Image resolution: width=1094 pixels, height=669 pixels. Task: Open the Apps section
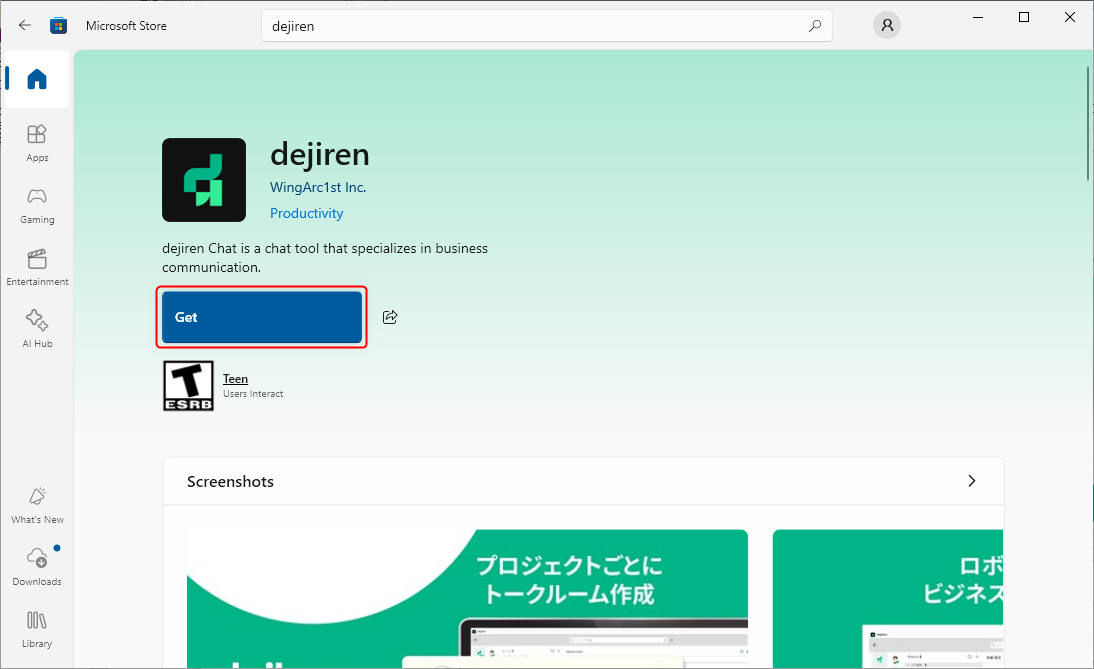click(x=37, y=143)
